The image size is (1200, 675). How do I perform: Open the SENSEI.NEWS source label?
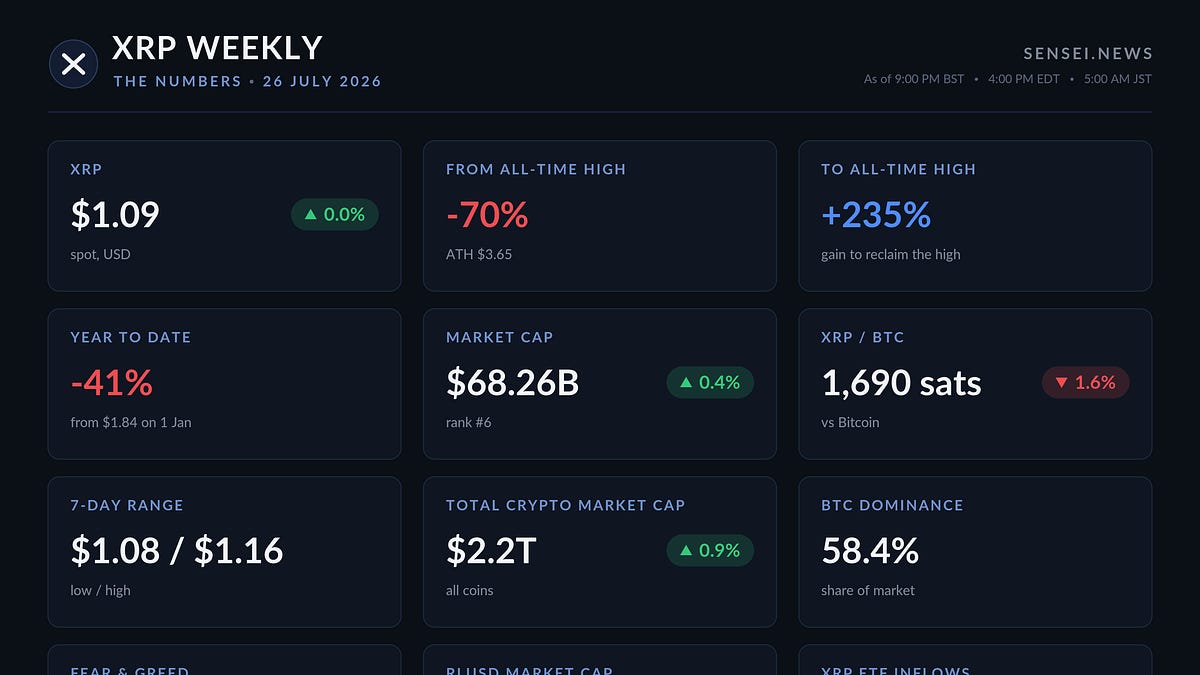[1088, 54]
